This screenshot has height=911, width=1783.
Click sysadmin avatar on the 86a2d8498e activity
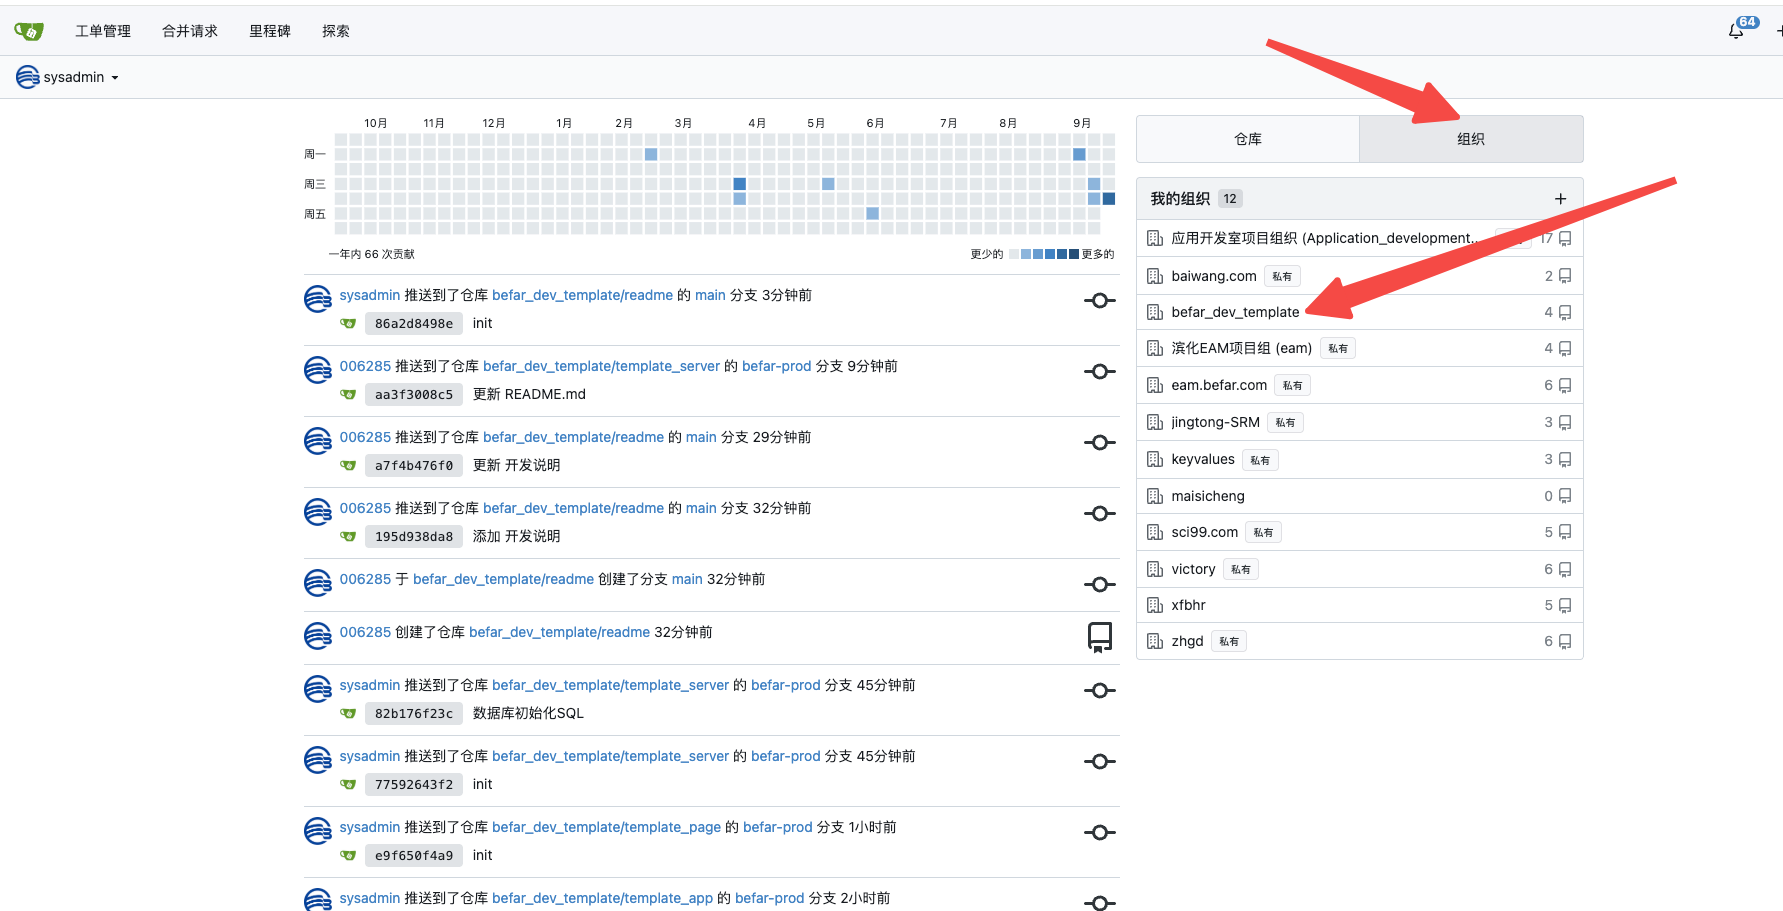318,299
